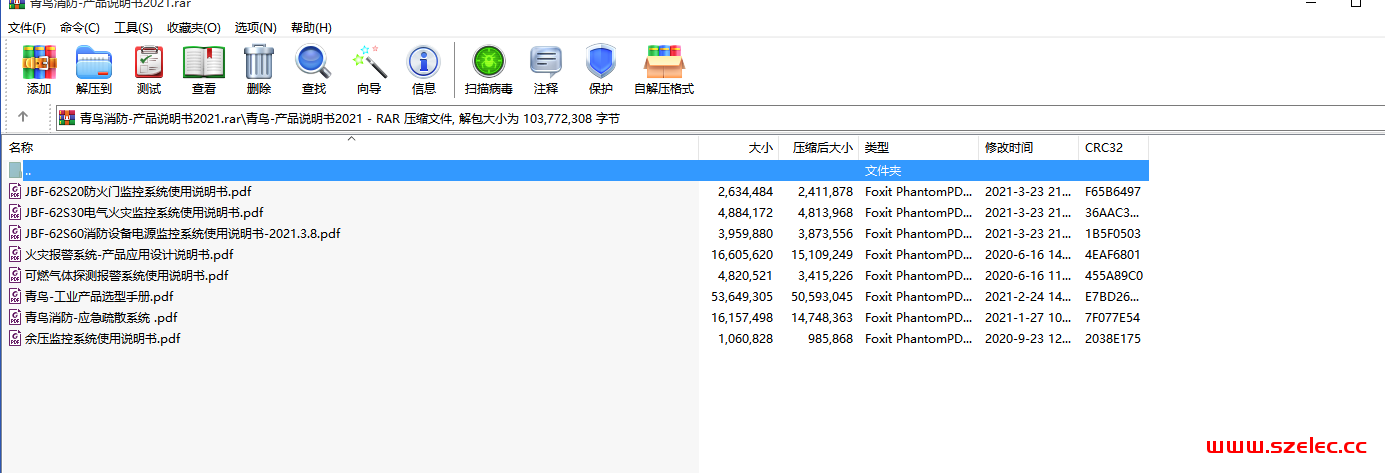Click the 文件夹 type cell in parent row
1385x473 pixels.
point(883,170)
